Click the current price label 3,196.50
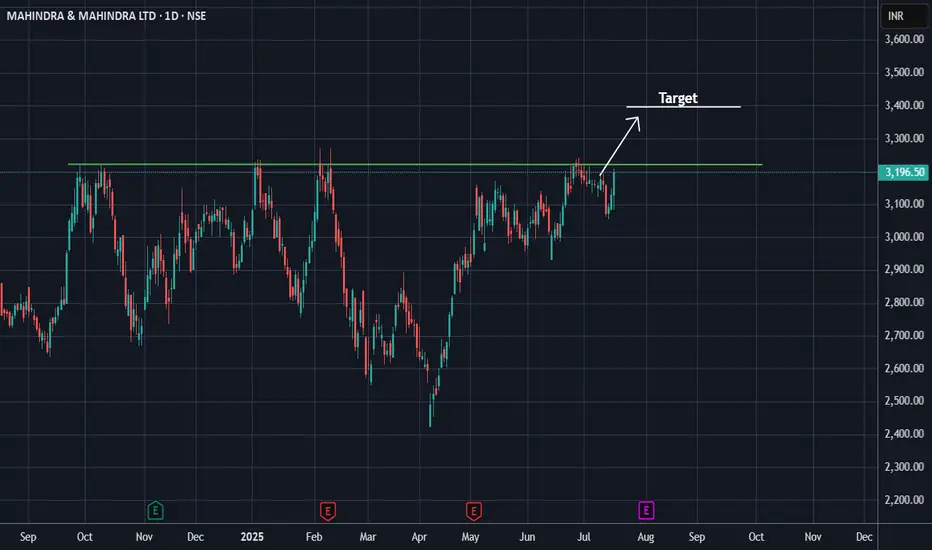Screen dimensions: 932x550 904,172
